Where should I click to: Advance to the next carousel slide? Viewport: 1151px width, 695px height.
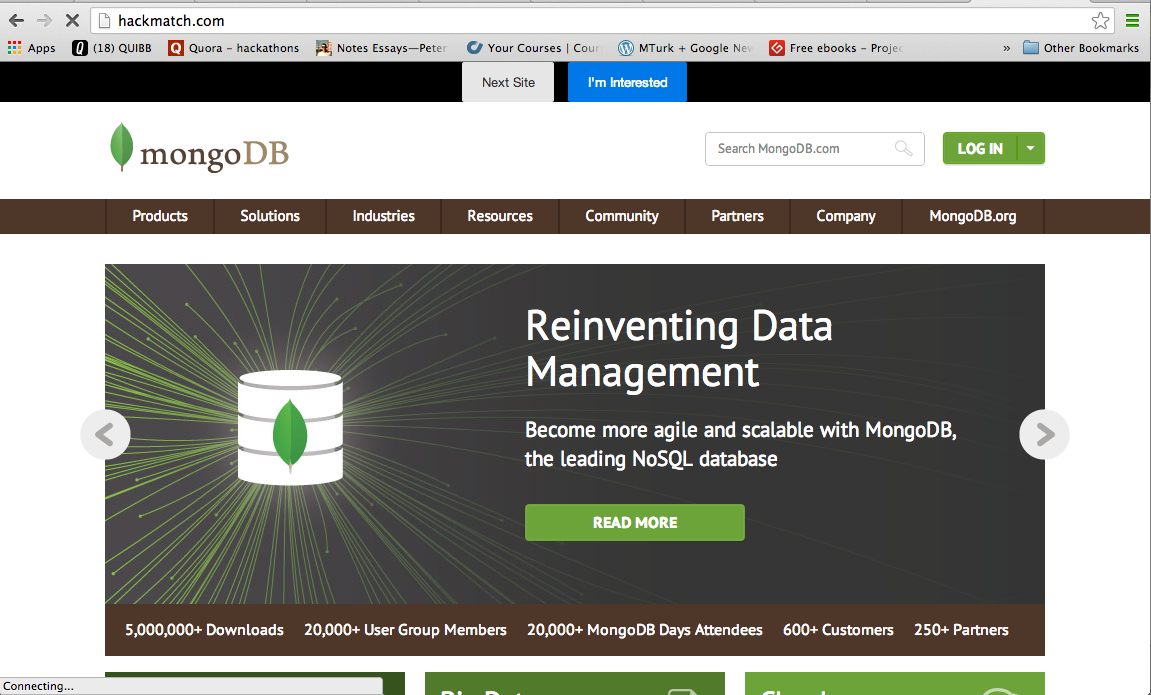pos(1044,434)
